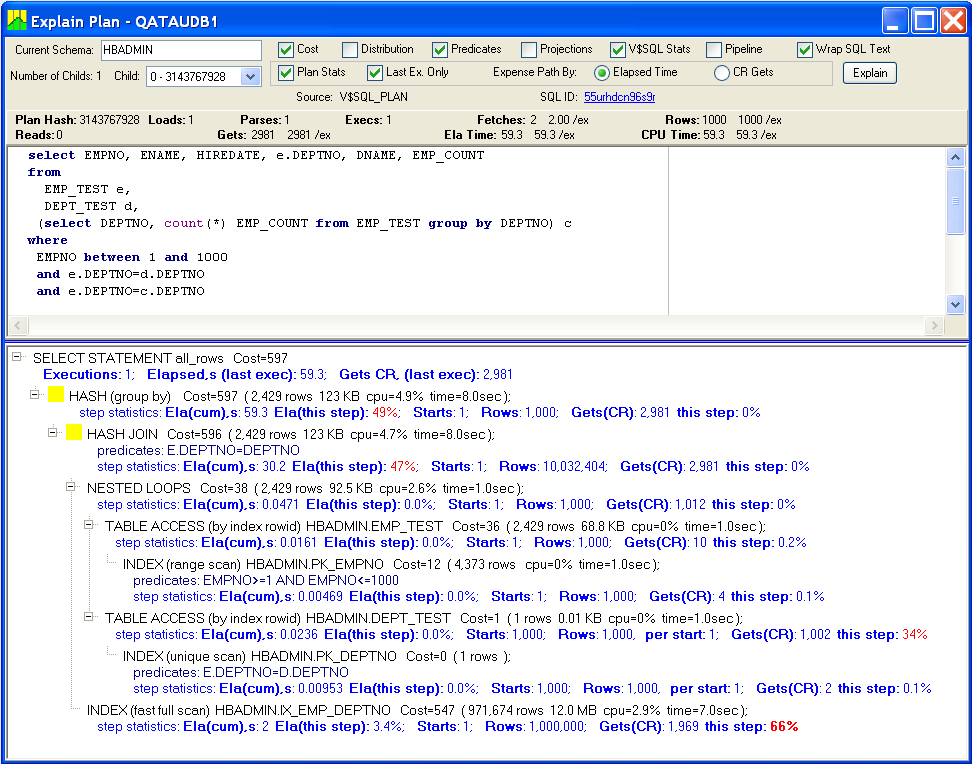The height and width of the screenshot is (764, 972).
Task: Select the SELECT STATEMENT all_rows row
Action: click(x=160, y=358)
